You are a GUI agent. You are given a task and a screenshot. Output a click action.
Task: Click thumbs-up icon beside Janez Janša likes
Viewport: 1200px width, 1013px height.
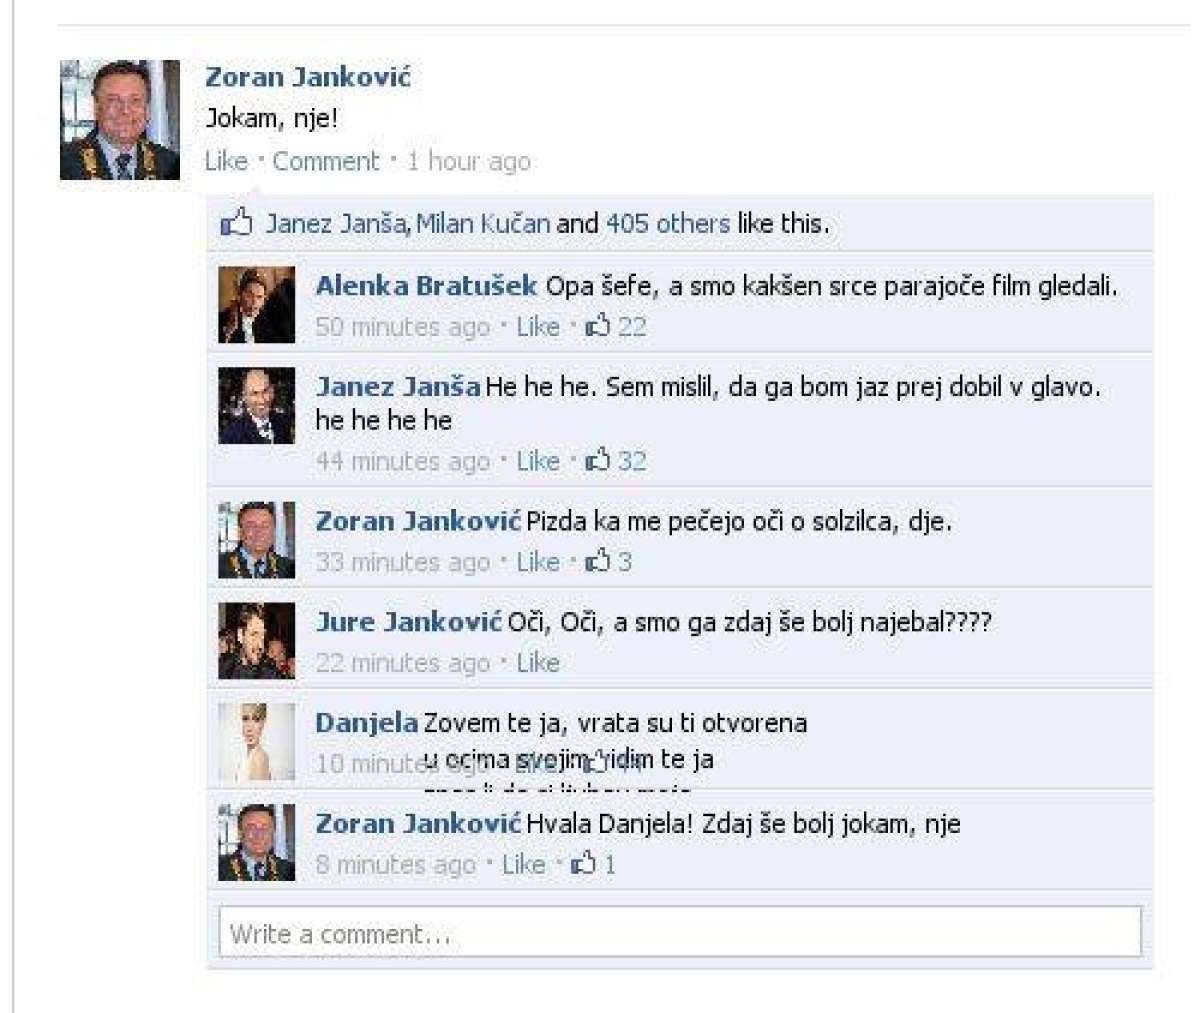point(236,222)
